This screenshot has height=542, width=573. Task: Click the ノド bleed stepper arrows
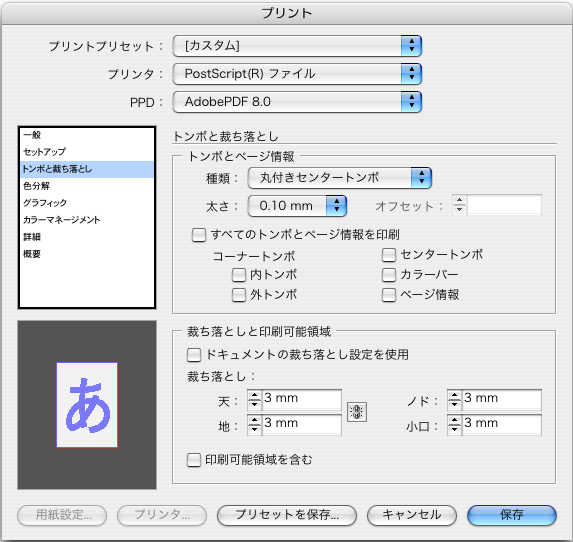coord(454,400)
